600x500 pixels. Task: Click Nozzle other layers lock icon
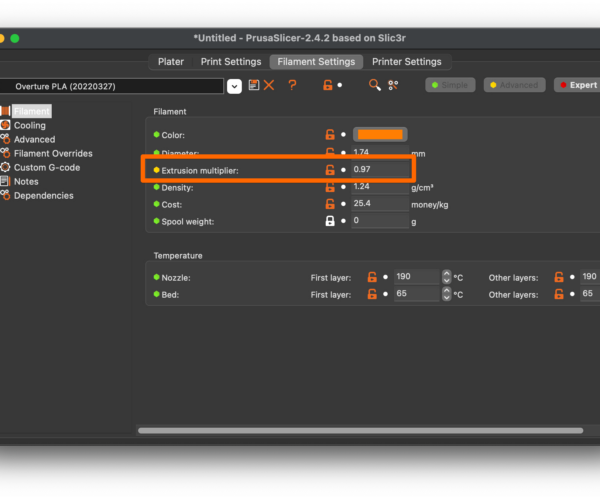pos(559,277)
